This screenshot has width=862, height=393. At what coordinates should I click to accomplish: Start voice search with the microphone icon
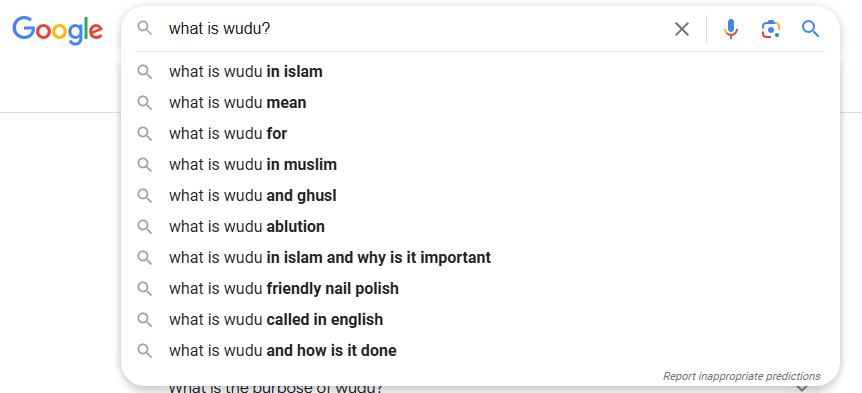[x=731, y=29]
